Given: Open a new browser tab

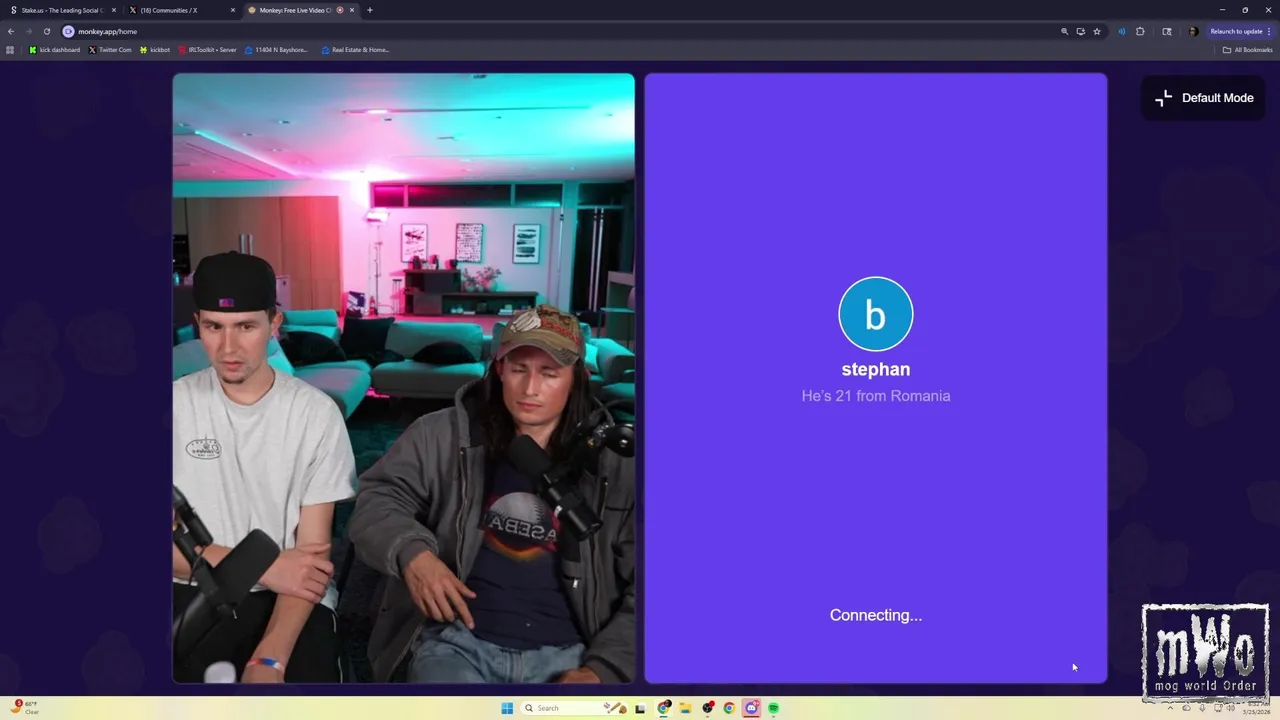Looking at the screenshot, I should tap(370, 10).
